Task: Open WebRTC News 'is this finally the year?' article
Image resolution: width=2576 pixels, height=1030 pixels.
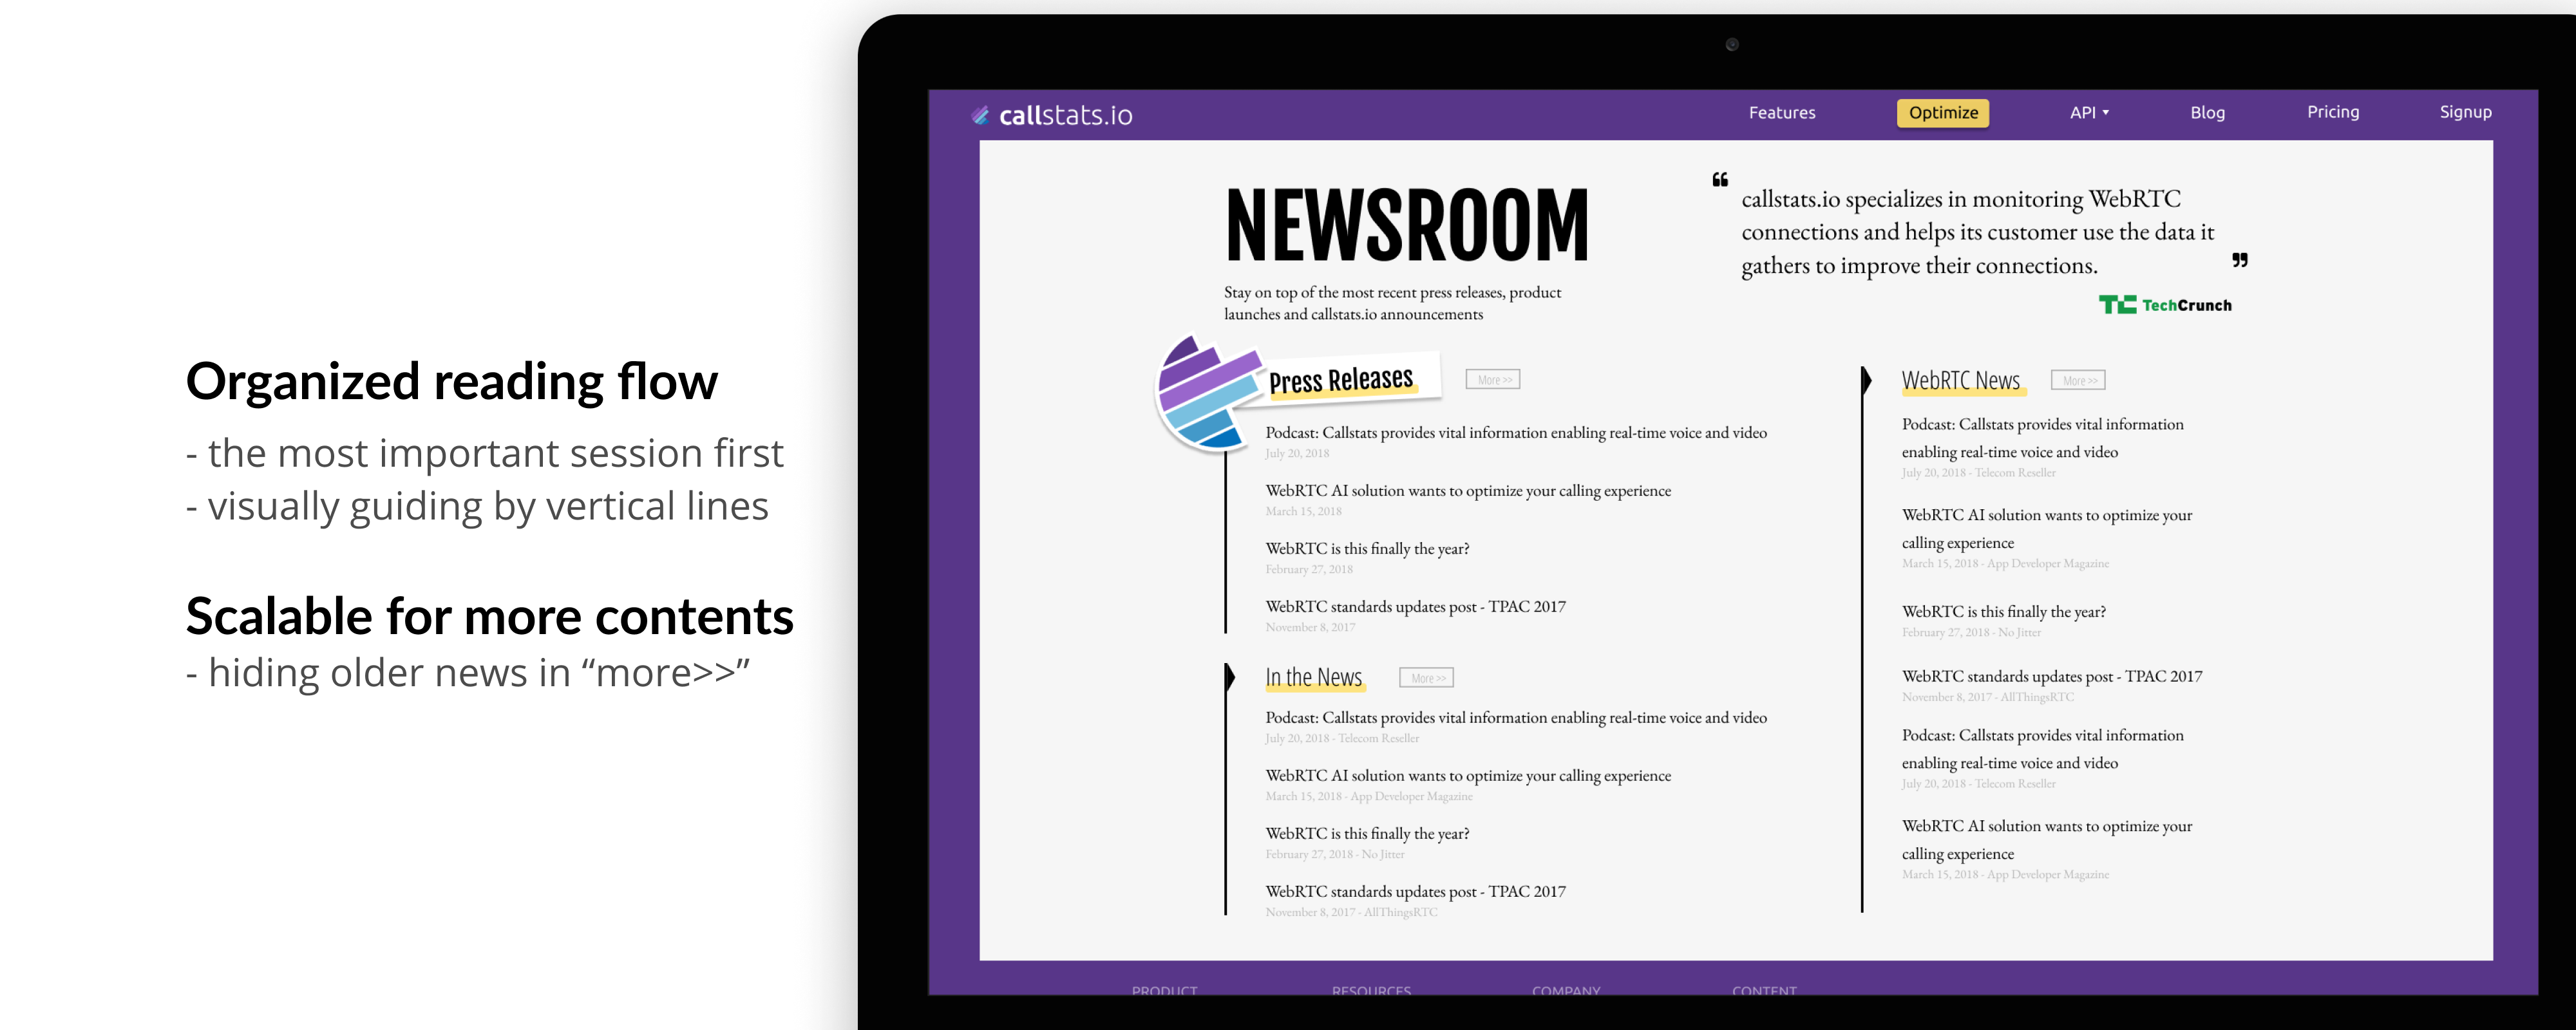Action: click(2003, 612)
